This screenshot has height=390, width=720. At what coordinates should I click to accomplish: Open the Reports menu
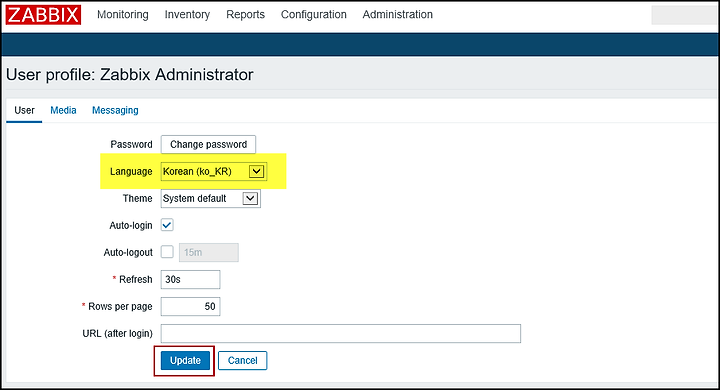coord(245,15)
